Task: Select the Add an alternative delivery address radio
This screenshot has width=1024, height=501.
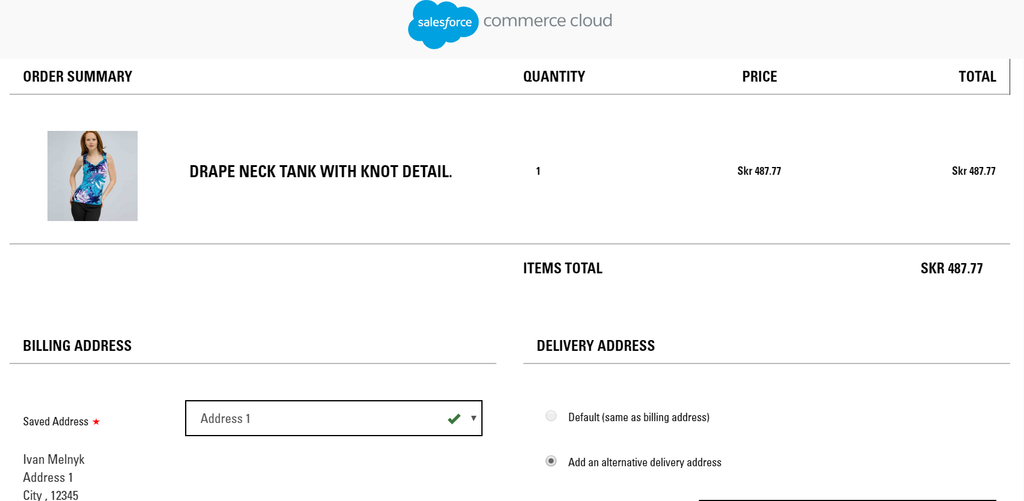Action: point(551,461)
